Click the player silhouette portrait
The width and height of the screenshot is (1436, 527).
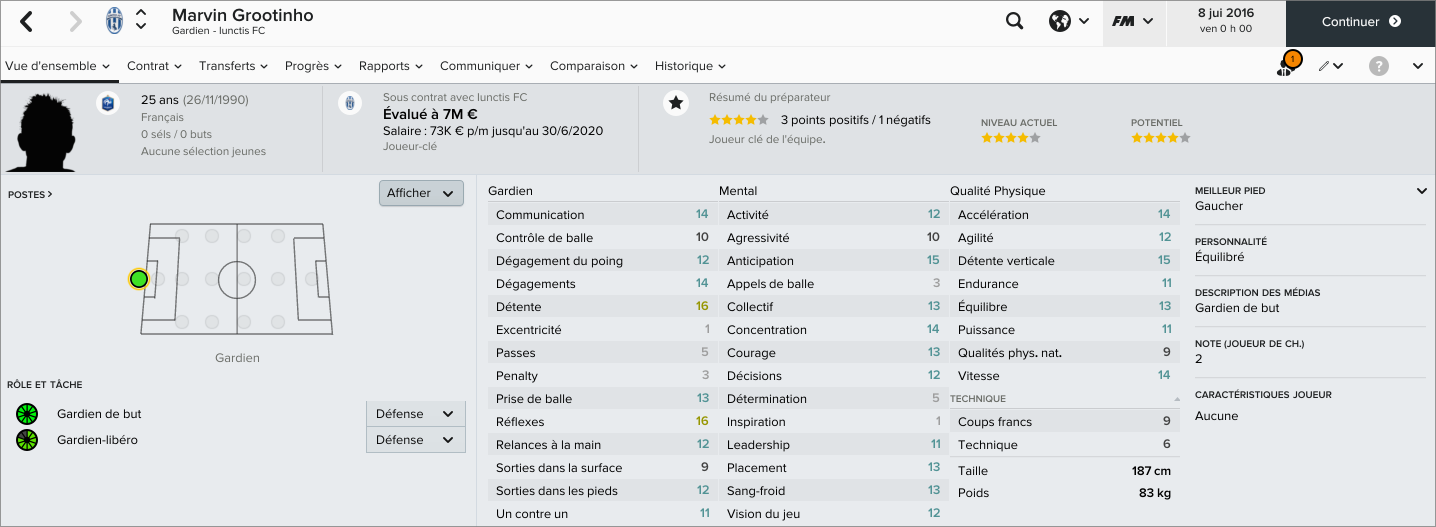pyautogui.click(x=41, y=130)
